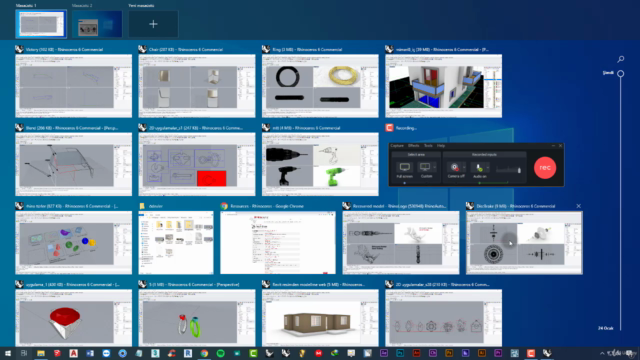
Task: Open the timeline search magnifier icon
Action: [620, 59]
